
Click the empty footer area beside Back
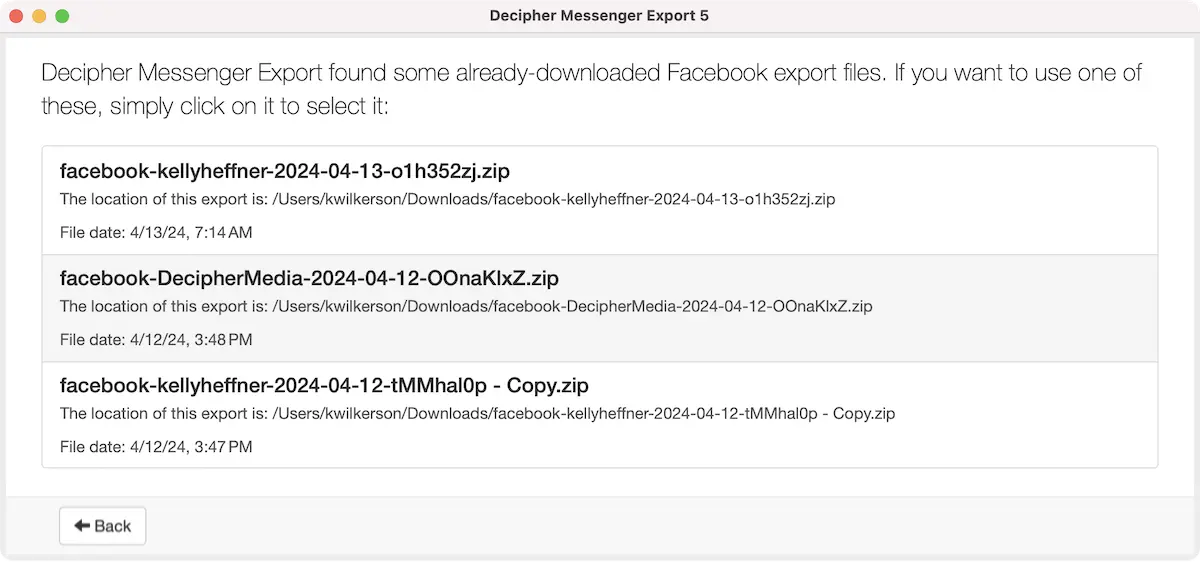tap(650, 526)
